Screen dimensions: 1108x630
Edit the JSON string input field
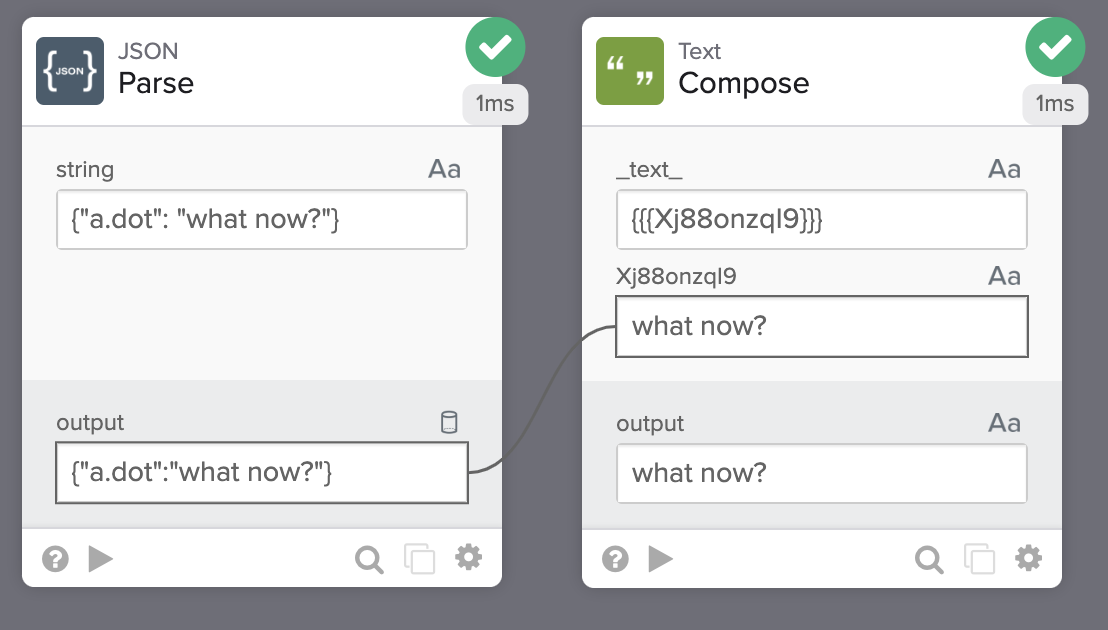coord(261,220)
